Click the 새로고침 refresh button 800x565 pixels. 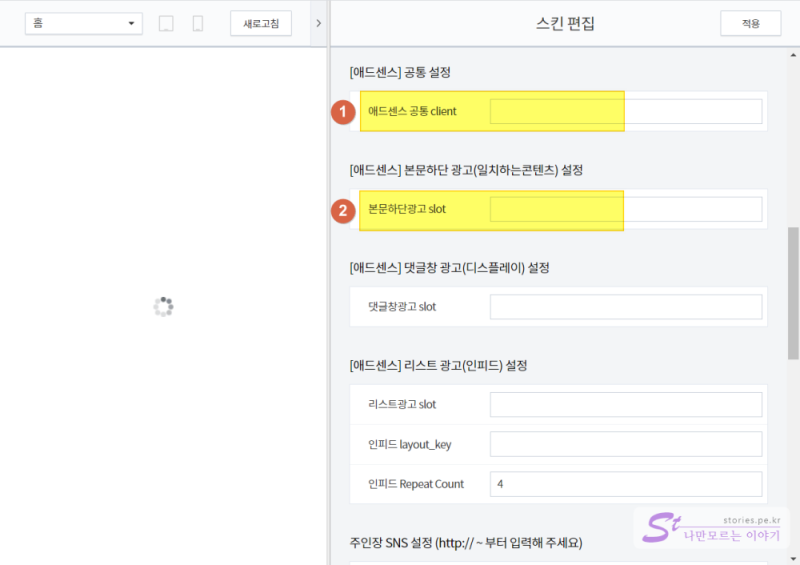coord(261,23)
